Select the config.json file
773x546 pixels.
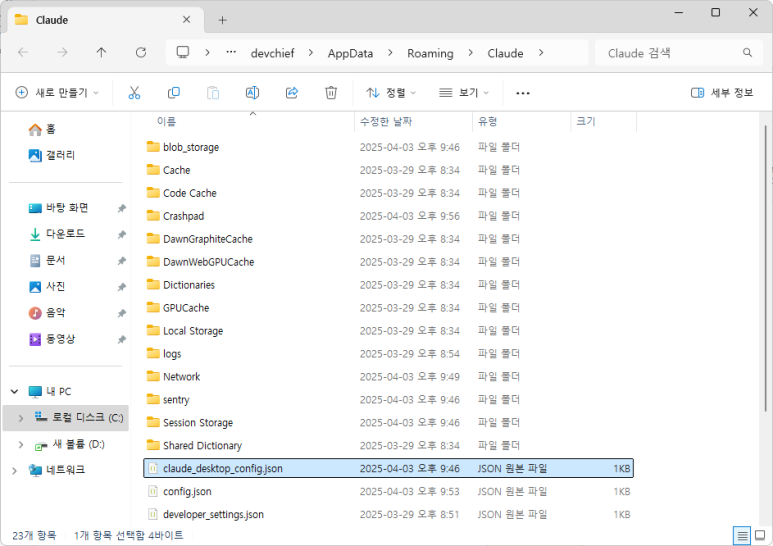(x=187, y=491)
